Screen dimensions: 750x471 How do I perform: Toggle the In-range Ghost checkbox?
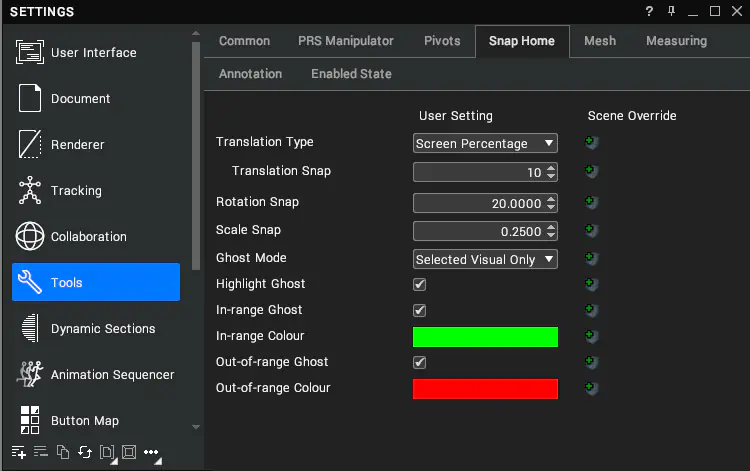[419, 310]
